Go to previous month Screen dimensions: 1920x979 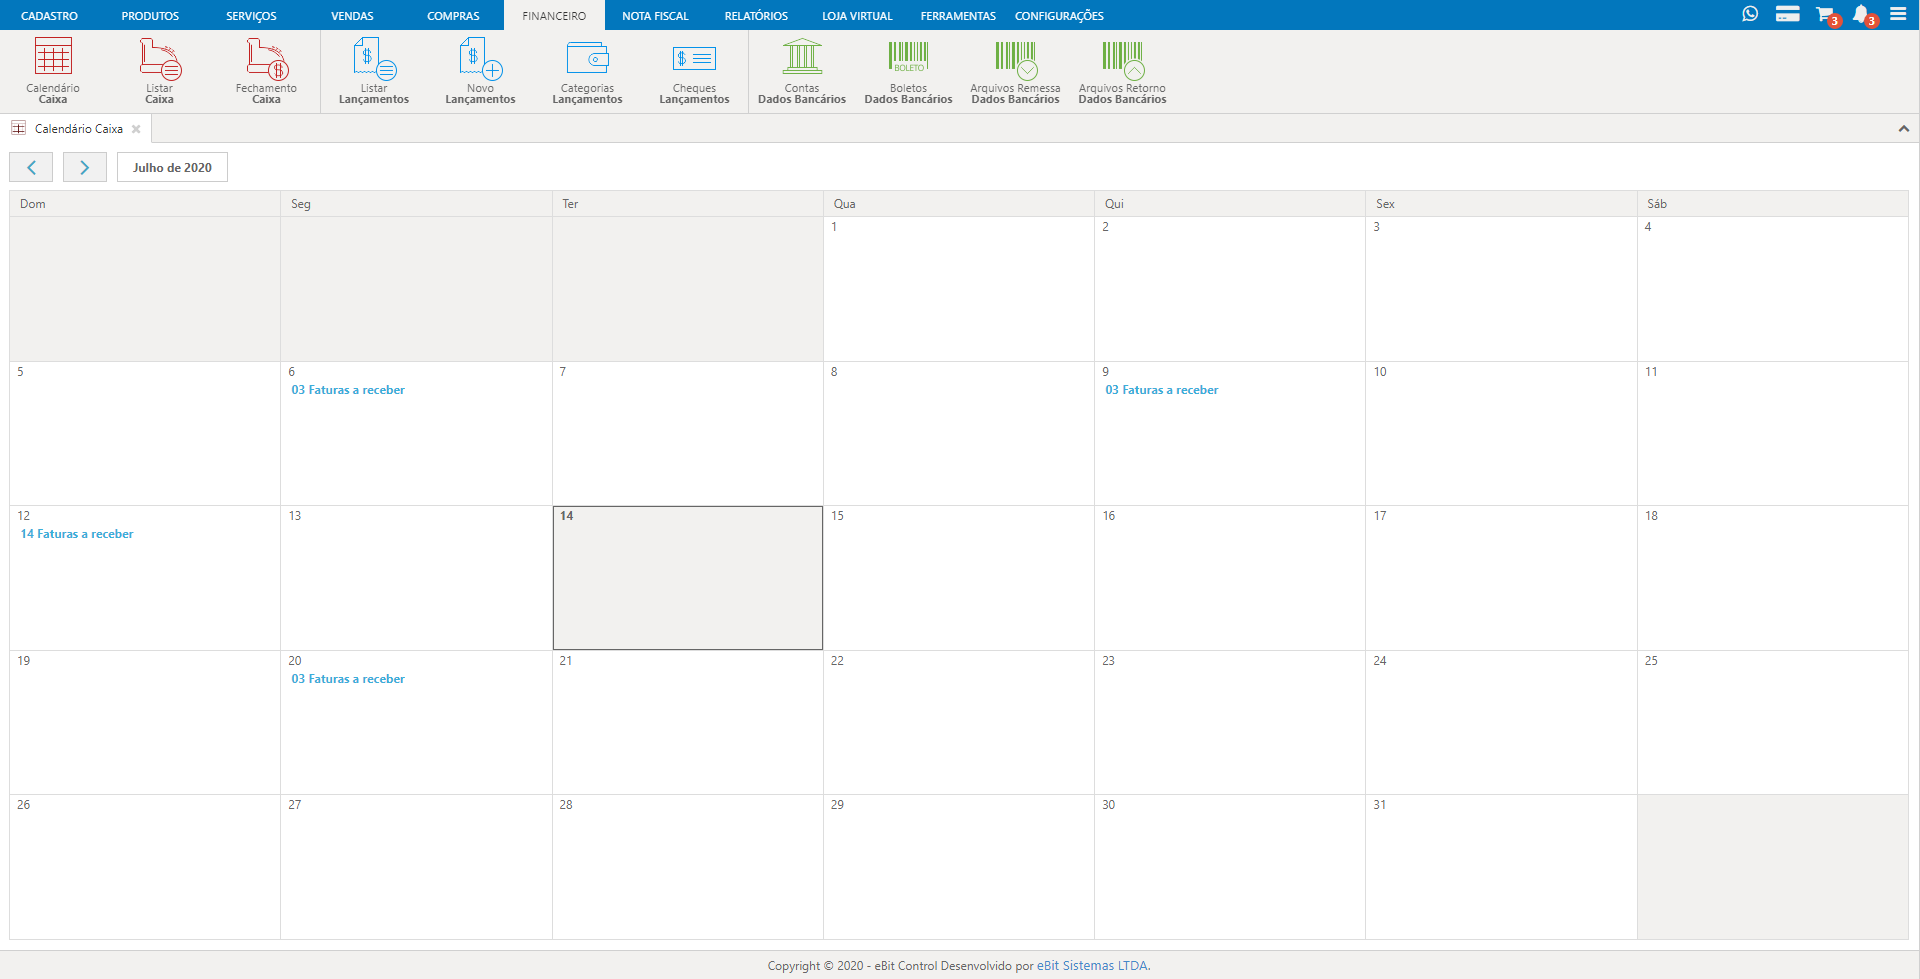point(31,167)
